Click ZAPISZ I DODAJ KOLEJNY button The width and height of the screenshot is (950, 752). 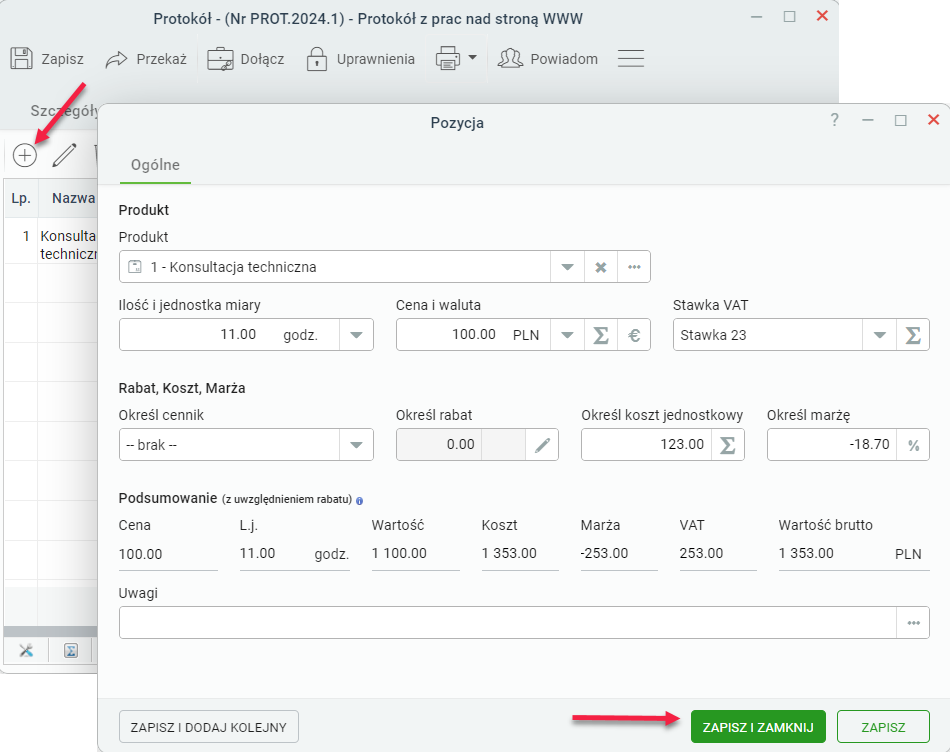click(209, 727)
